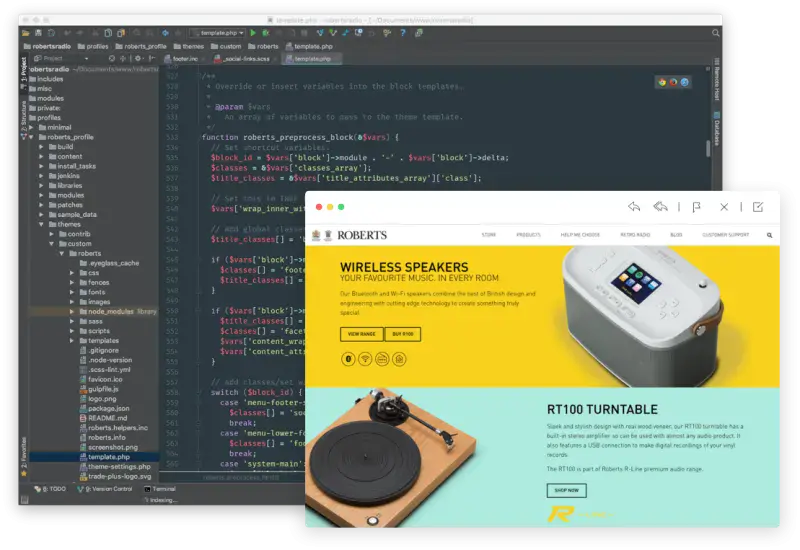Click the hide panel icon in the Project header
This screenshot has width=800, height=550.
point(152,59)
